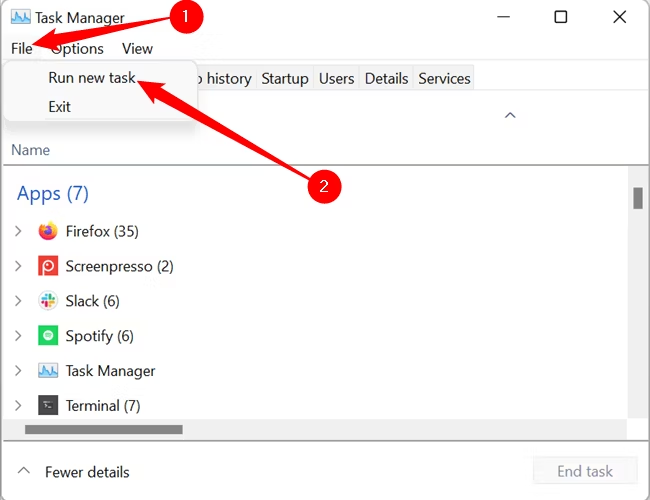
Task: Click the Slack app icon
Action: coord(48,301)
